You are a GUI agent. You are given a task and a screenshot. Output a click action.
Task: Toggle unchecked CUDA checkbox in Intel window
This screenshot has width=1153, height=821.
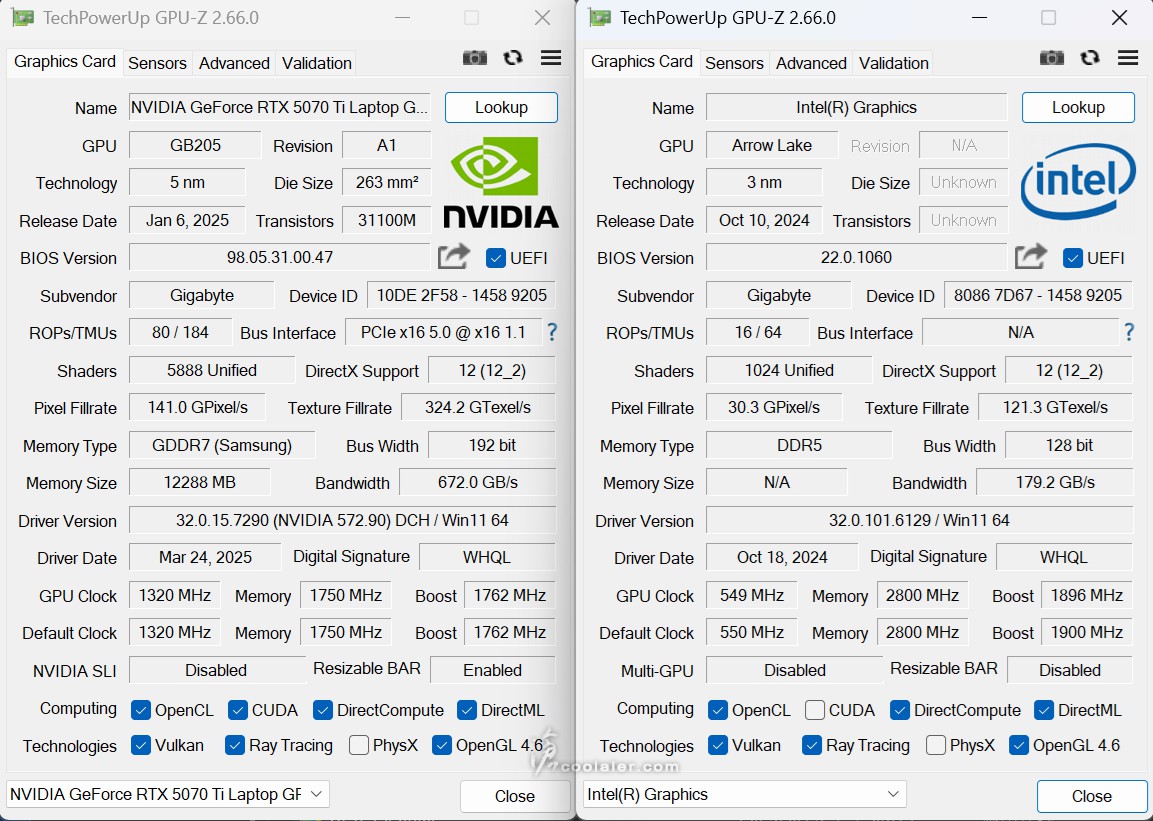(x=815, y=710)
